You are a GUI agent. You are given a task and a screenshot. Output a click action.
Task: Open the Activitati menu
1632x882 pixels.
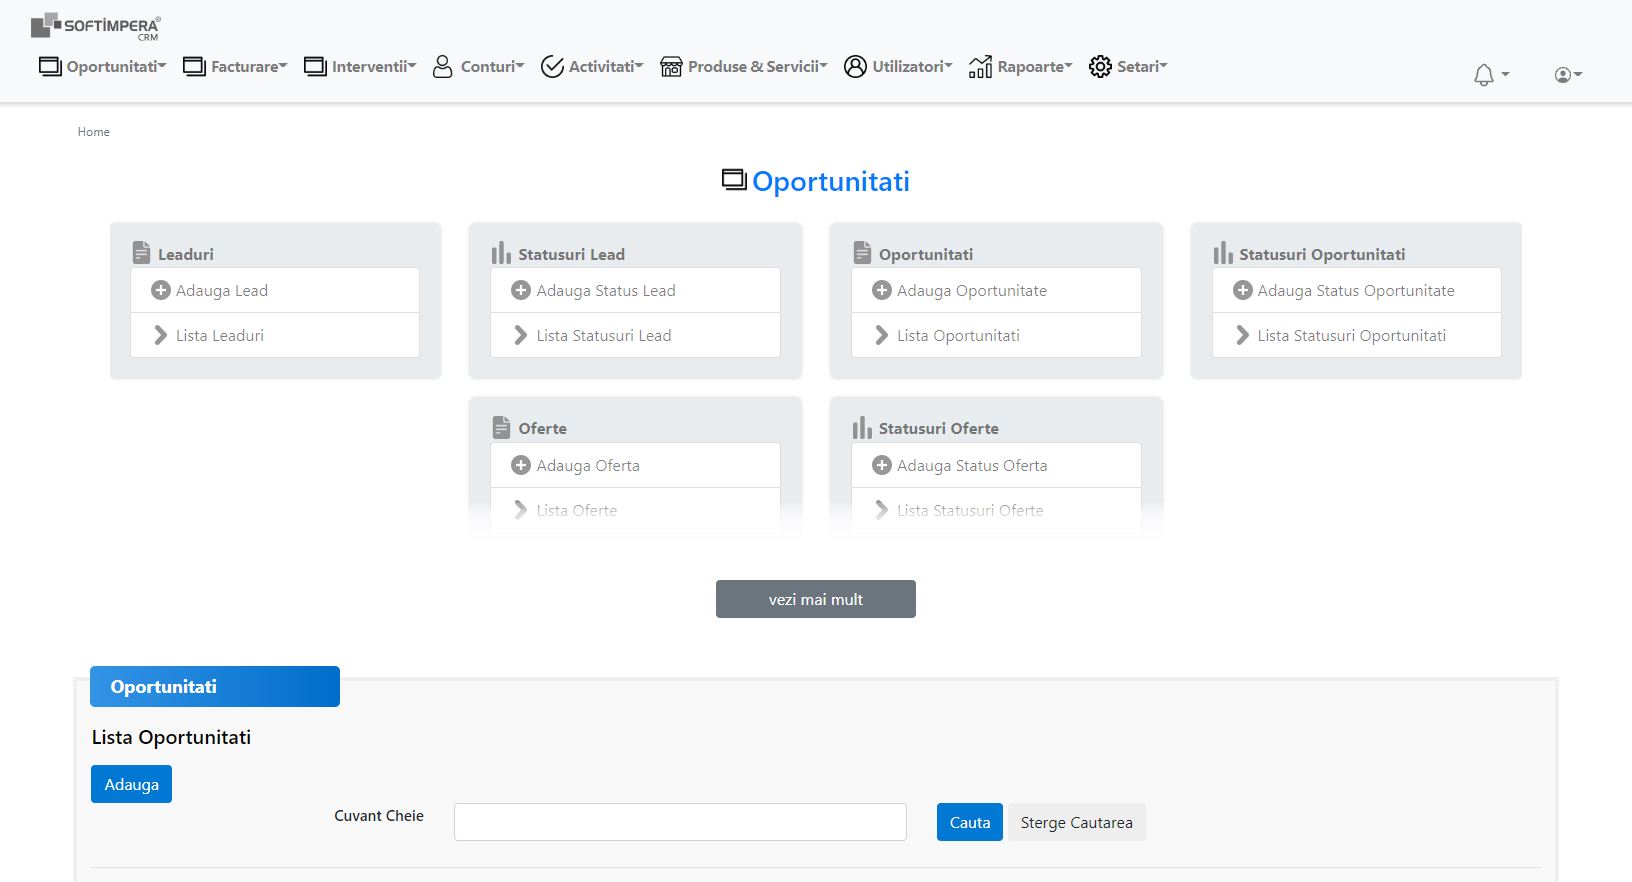click(x=605, y=66)
